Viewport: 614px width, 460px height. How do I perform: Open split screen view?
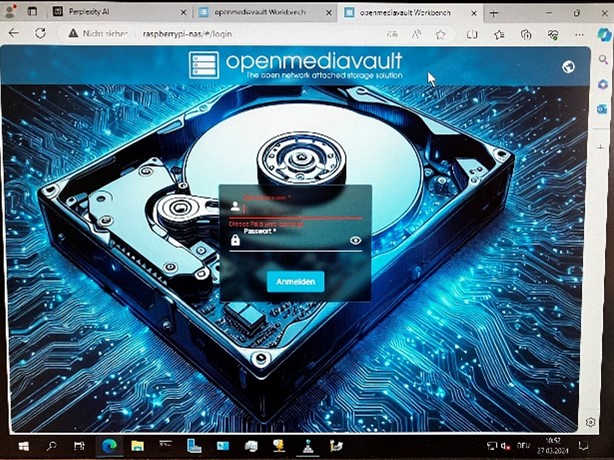(472, 34)
